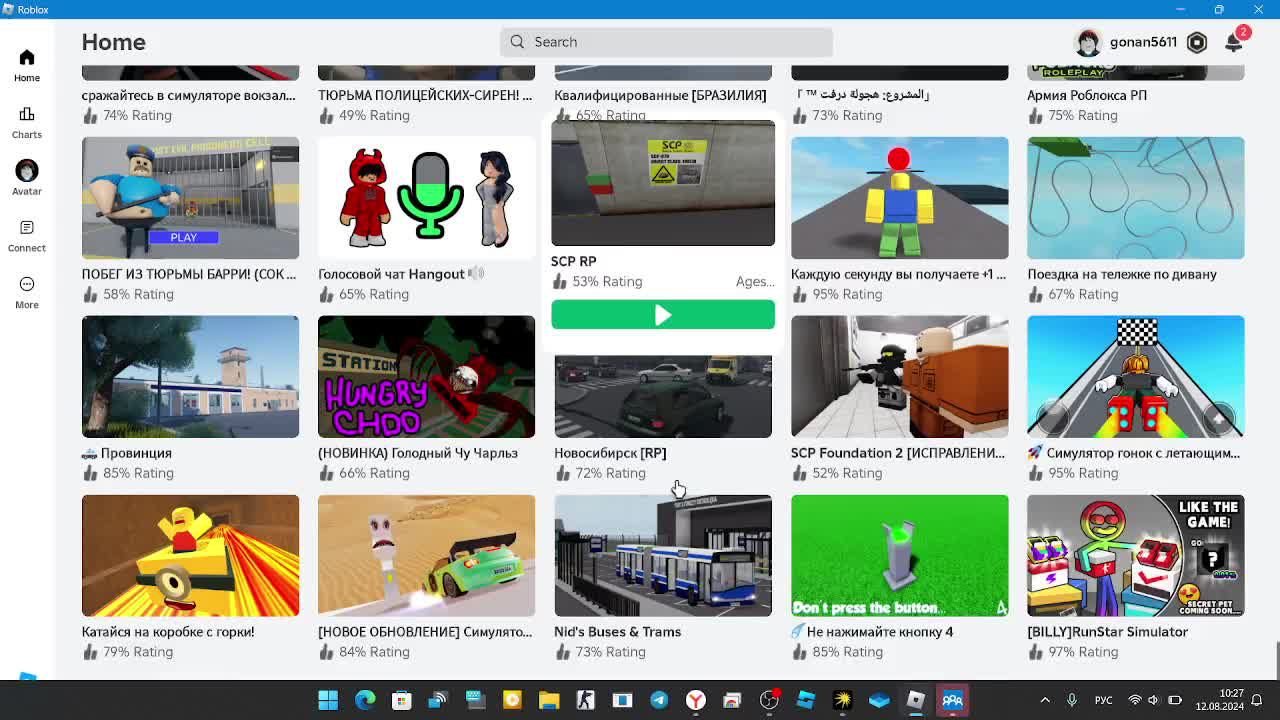The image size is (1280, 720).
Task: Click the Search field
Action: point(666,42)
